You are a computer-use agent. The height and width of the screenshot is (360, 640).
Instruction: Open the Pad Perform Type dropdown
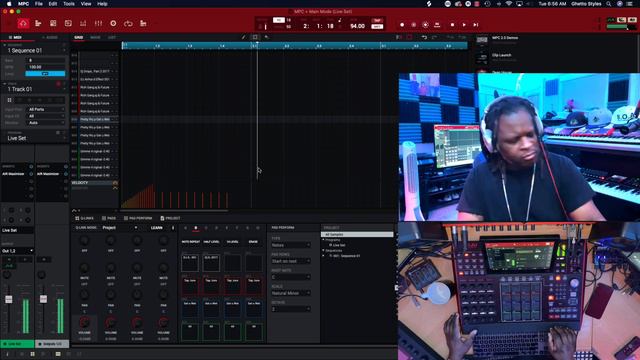click(x=291, y=245)
